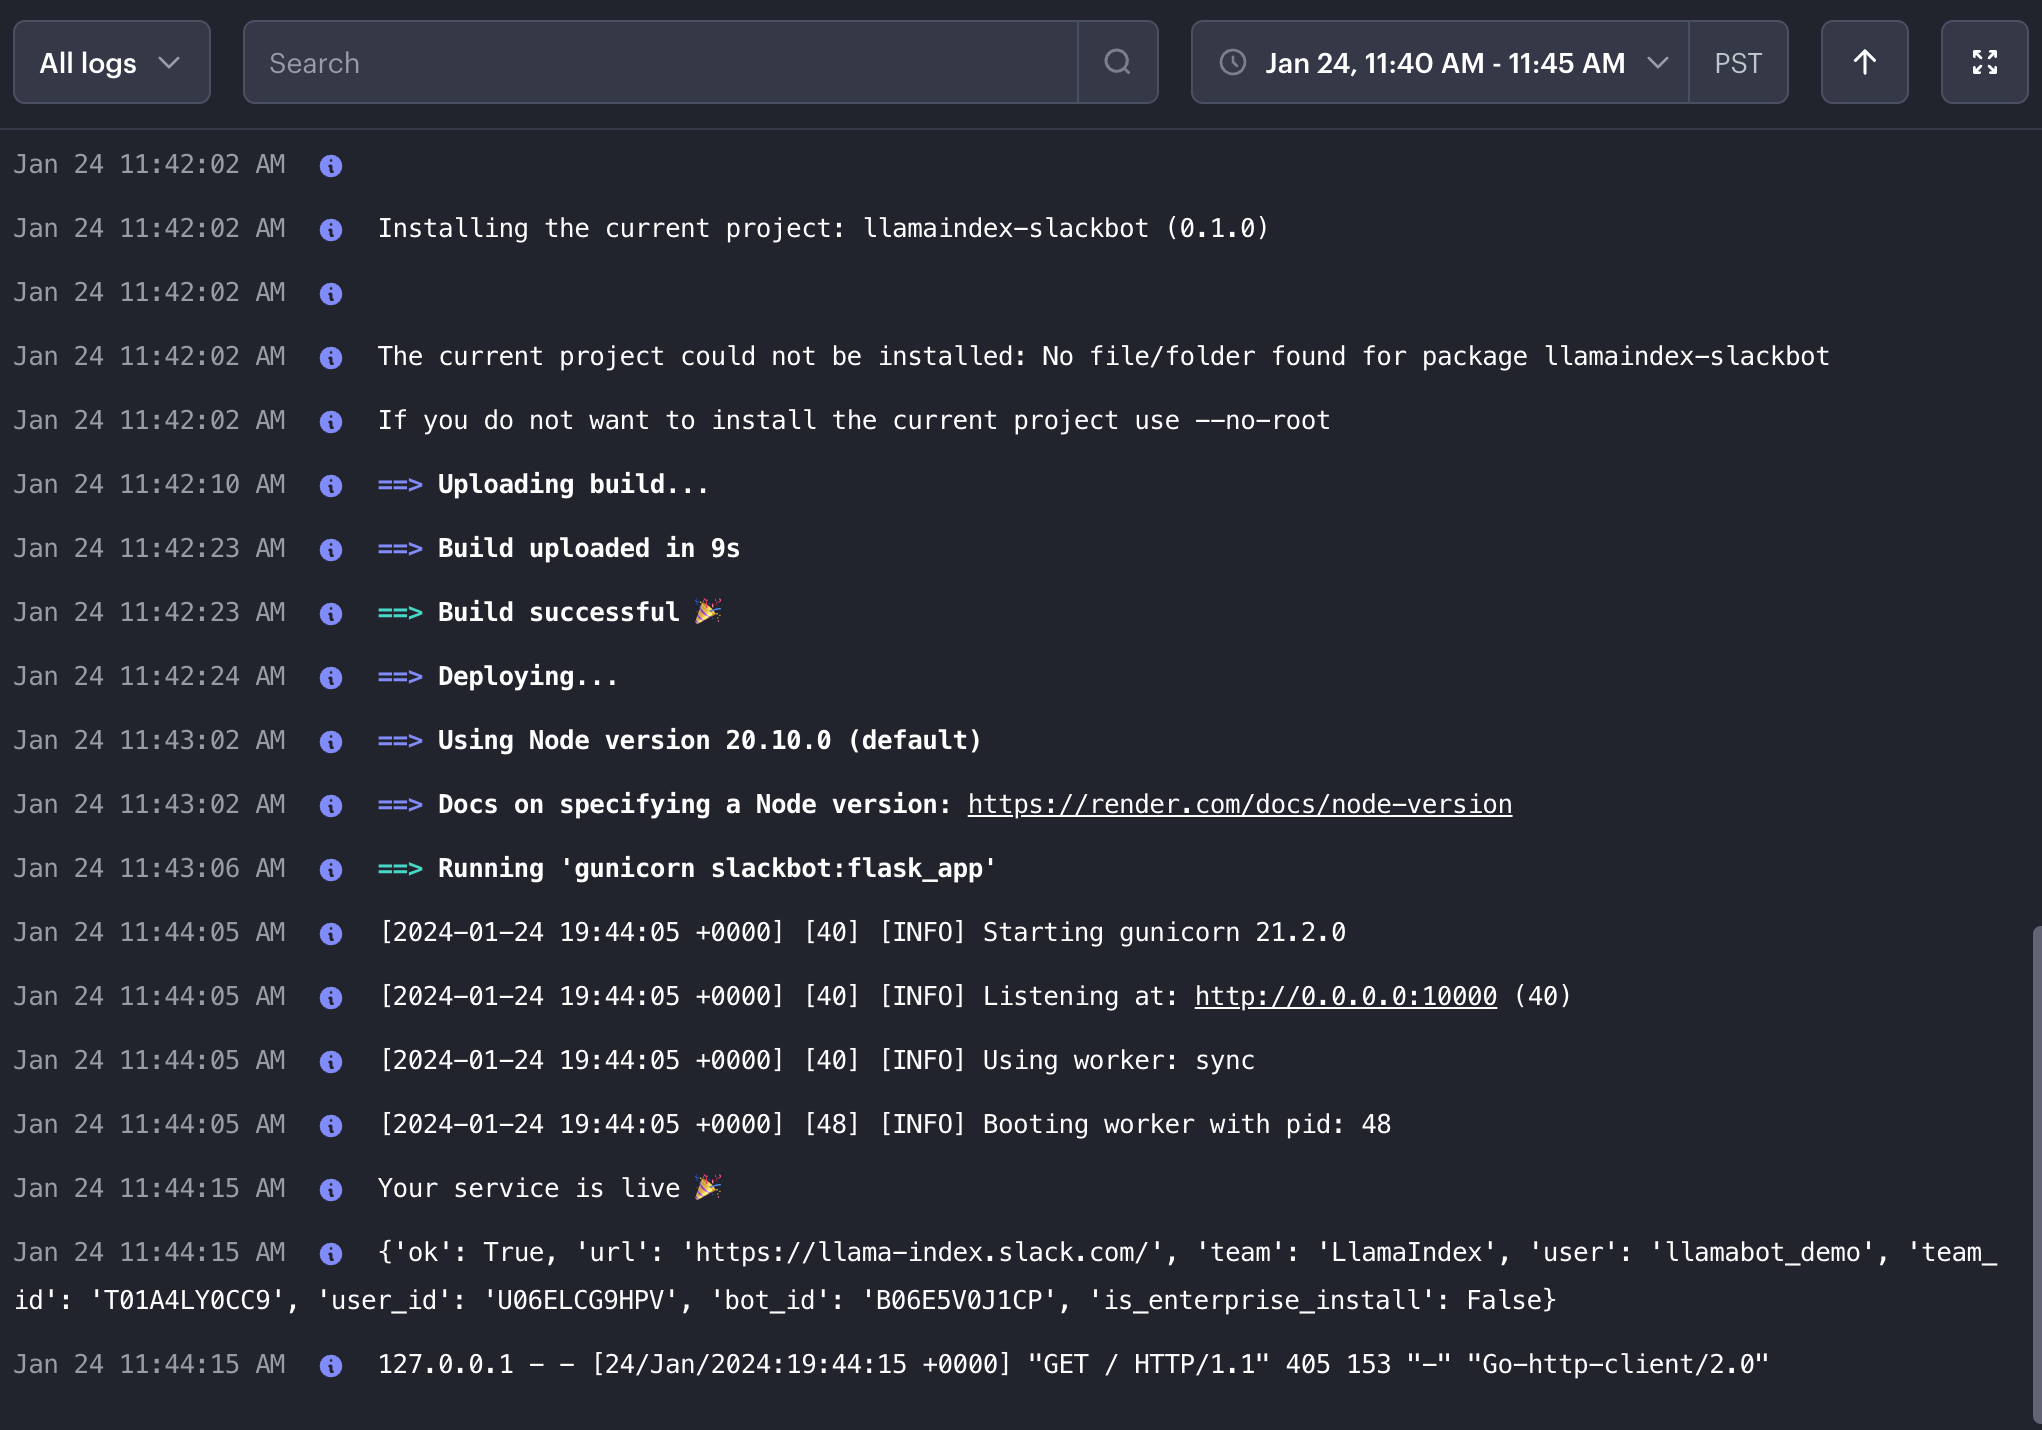
Task: Open the render.com node-version docs link
Action: coord(1239,804)
